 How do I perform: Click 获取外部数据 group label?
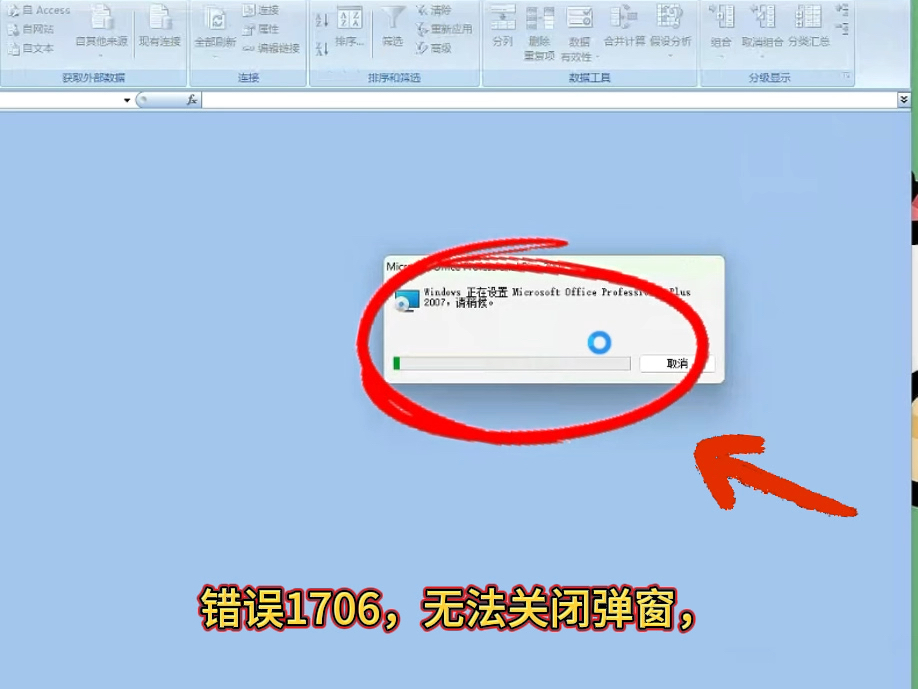point(94,77)
